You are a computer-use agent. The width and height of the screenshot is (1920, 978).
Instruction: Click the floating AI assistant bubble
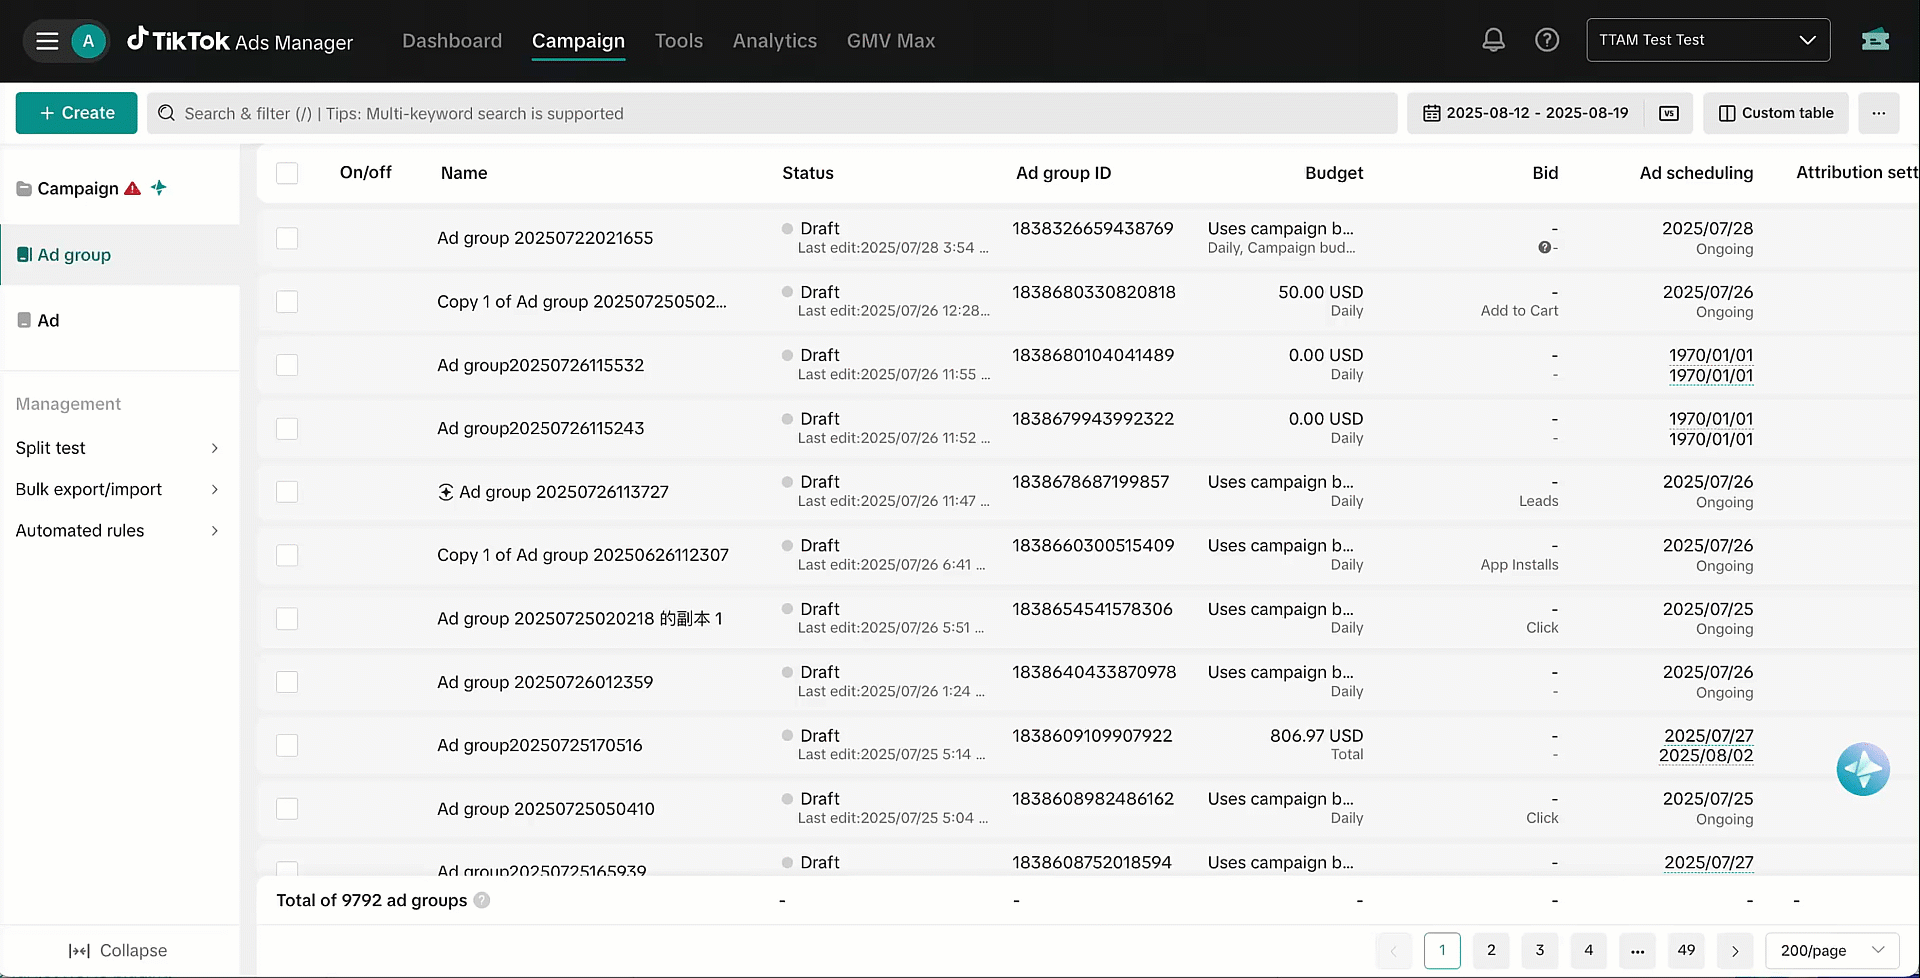[1862, 769]
